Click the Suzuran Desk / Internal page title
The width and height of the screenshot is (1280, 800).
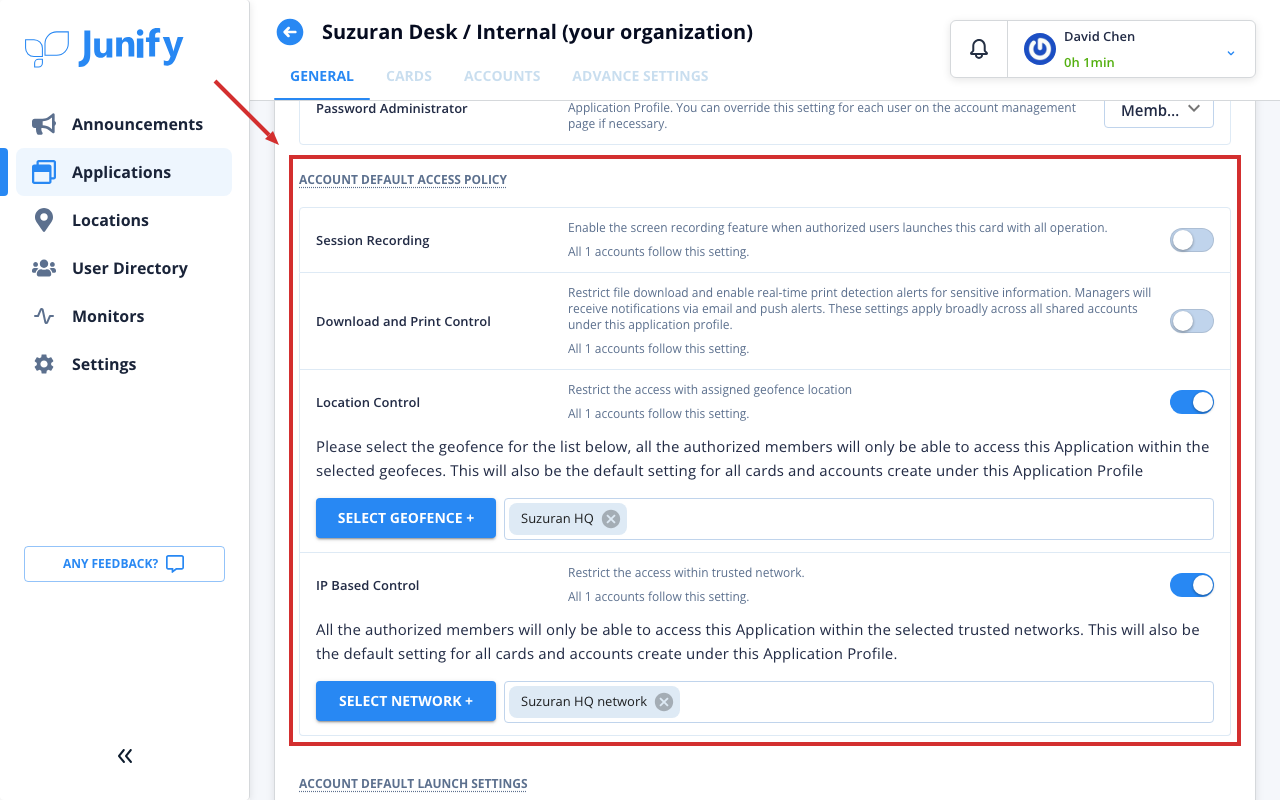point(537,32)
